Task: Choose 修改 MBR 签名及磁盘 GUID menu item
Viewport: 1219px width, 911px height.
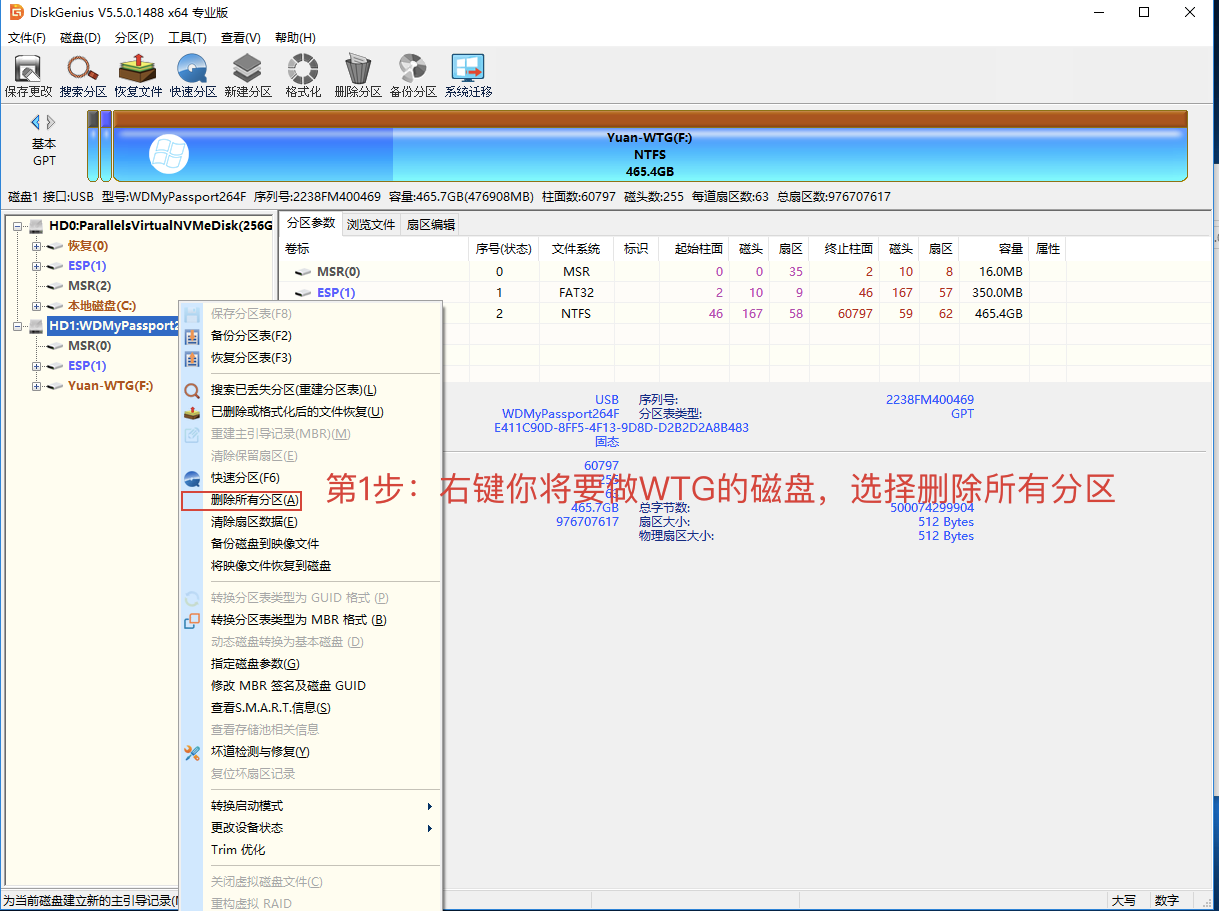Action: 310,686
